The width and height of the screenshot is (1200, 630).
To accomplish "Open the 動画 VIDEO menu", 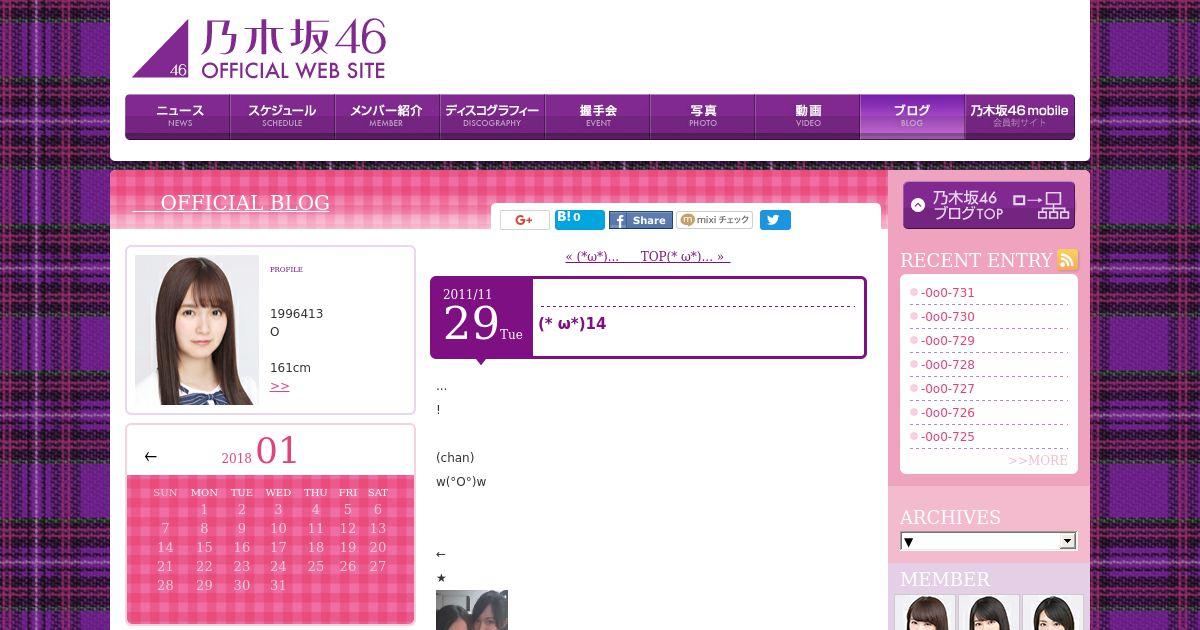I will [807, 116].
